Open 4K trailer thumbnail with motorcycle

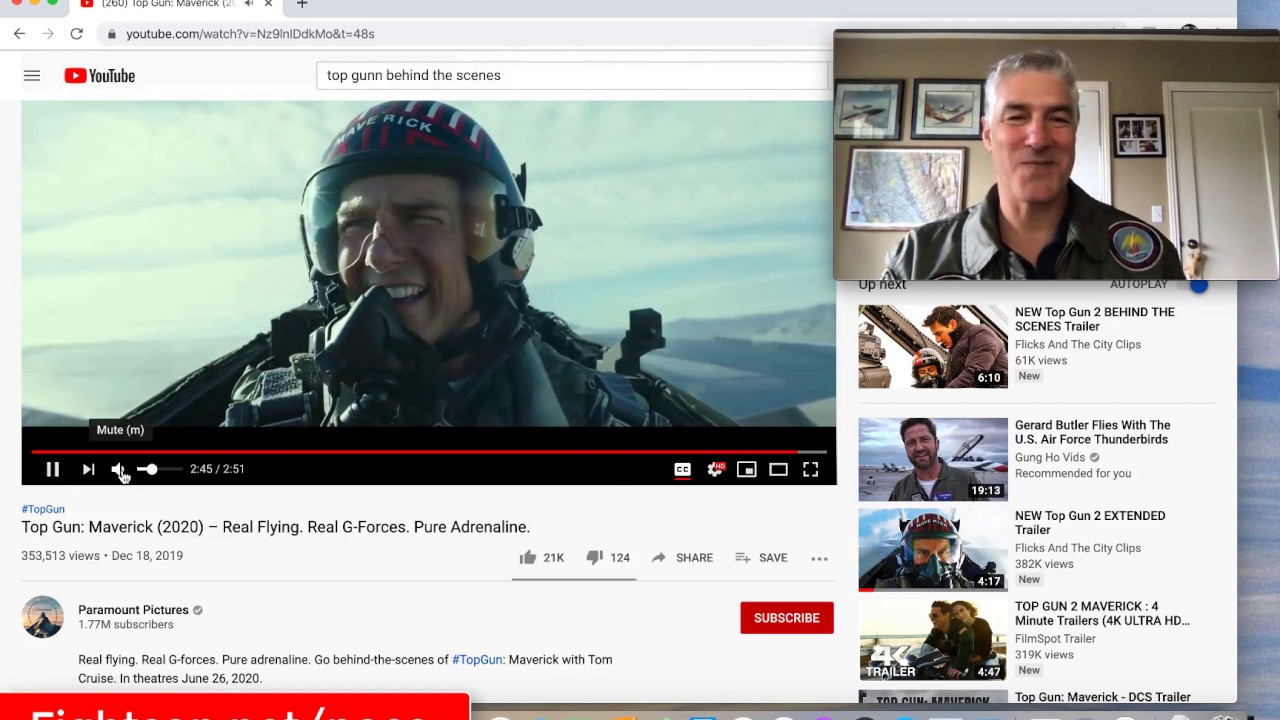click(933, 640)
